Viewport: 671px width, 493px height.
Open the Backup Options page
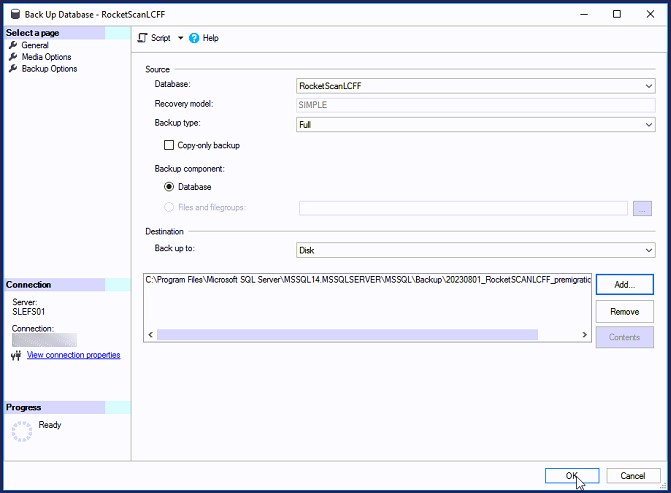pos(49,68)
